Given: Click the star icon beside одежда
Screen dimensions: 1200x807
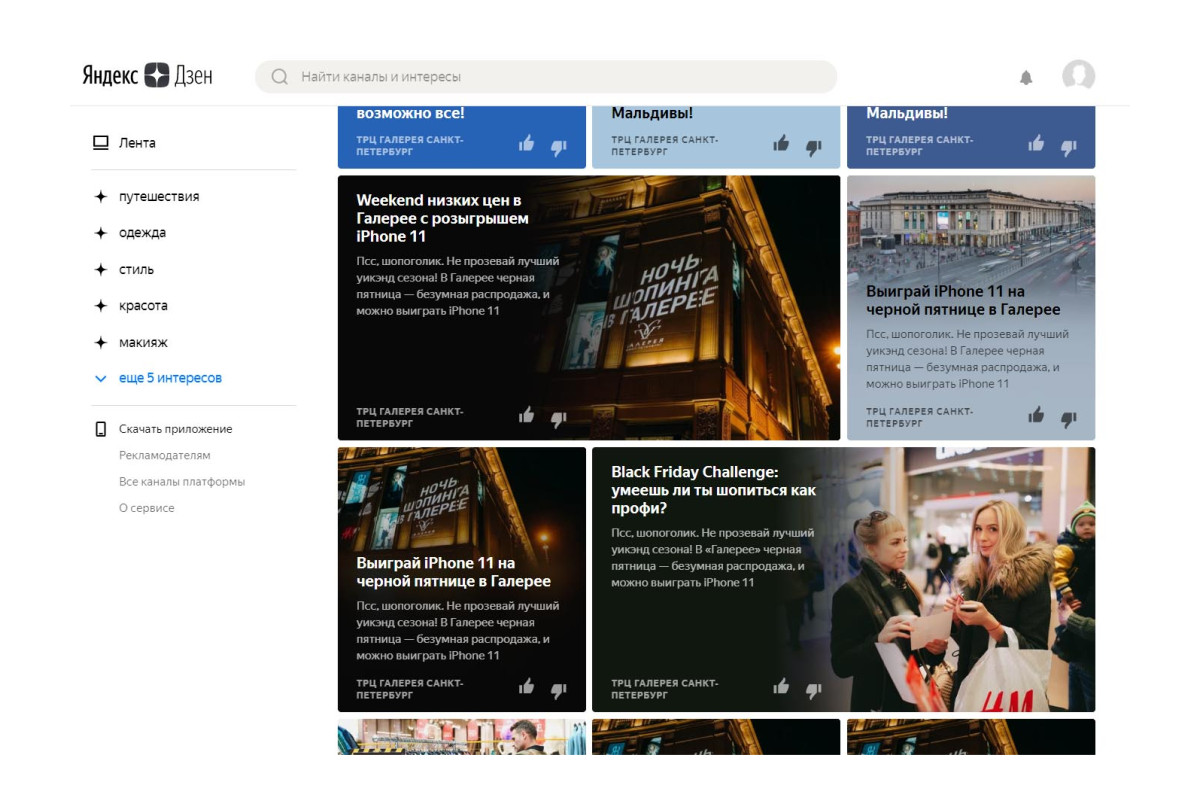Looking at the screenshot, I should click(100, 233).
